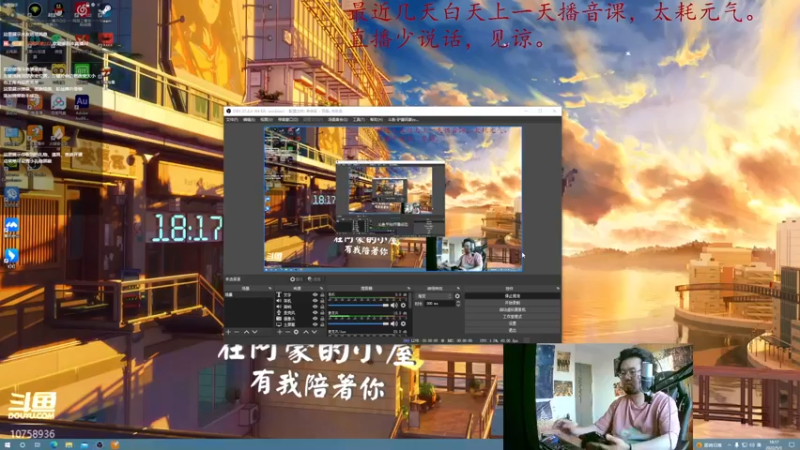800x450 pixels.
Task: Open Adobe Audition desktop shortcut
Action: (x=82, y=104)
